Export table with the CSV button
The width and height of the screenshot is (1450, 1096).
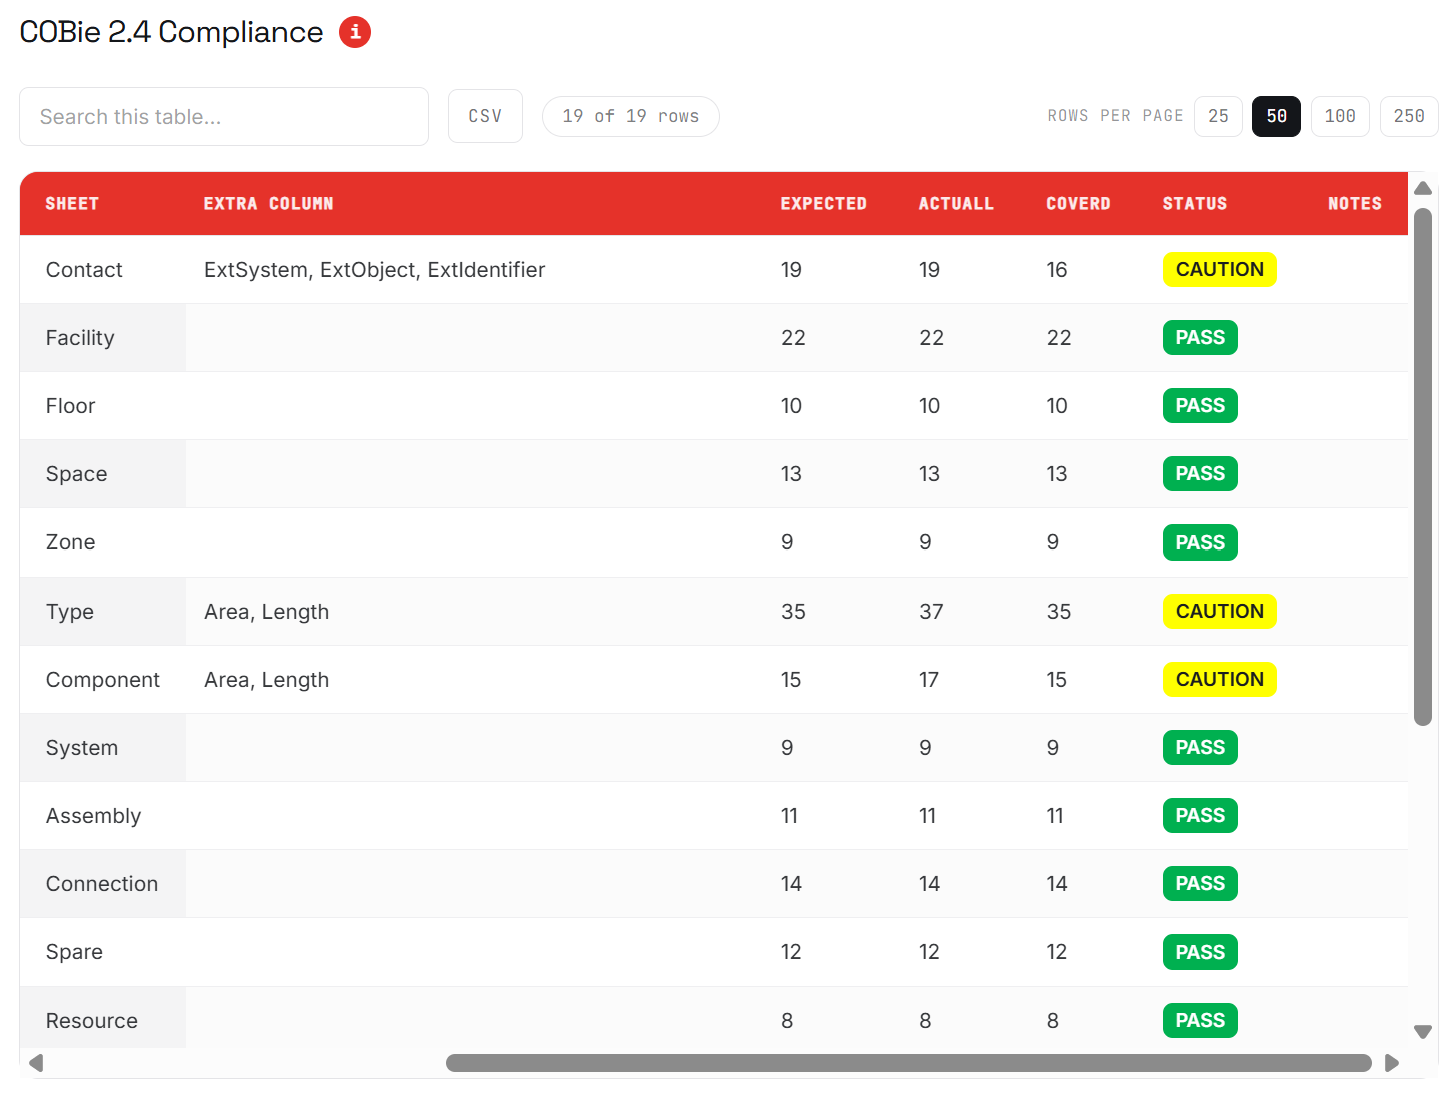(485, 116)
